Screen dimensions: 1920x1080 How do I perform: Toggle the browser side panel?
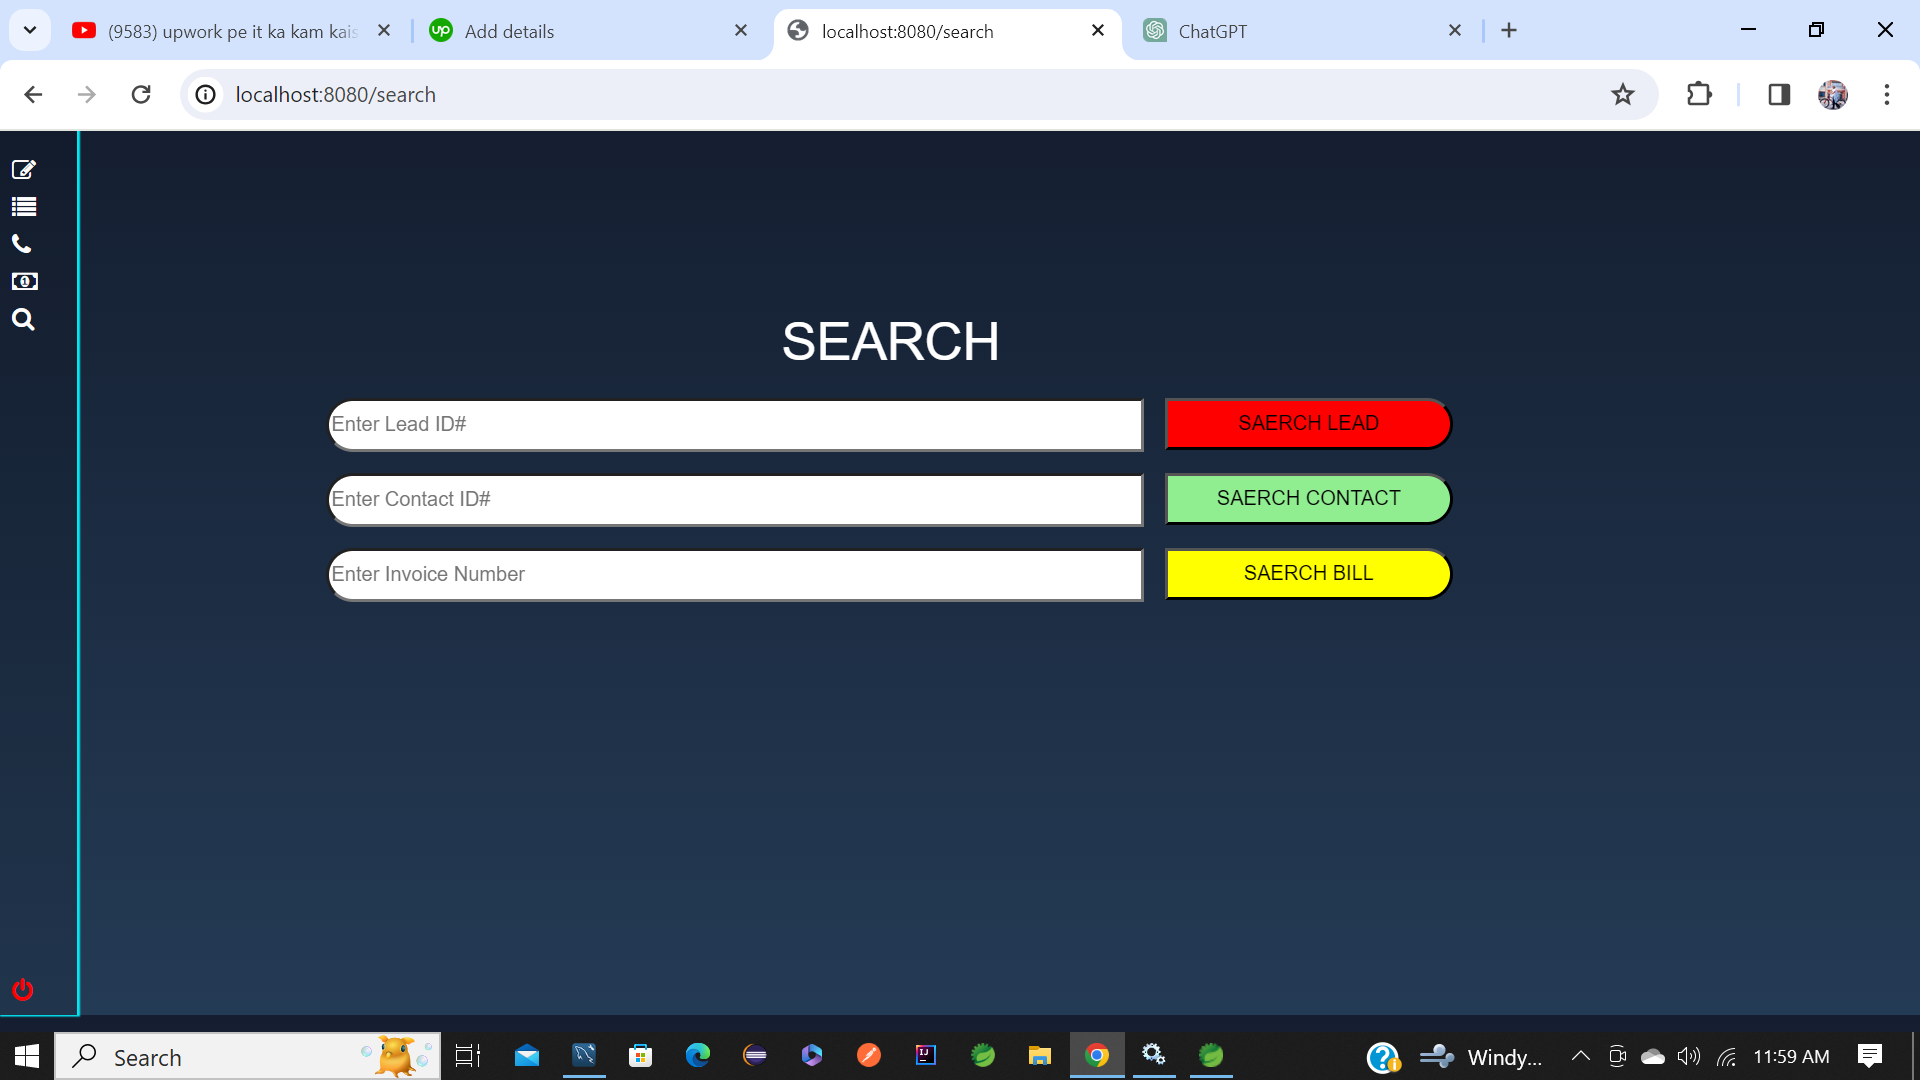pyautogui.click(x=1778, y=95)
